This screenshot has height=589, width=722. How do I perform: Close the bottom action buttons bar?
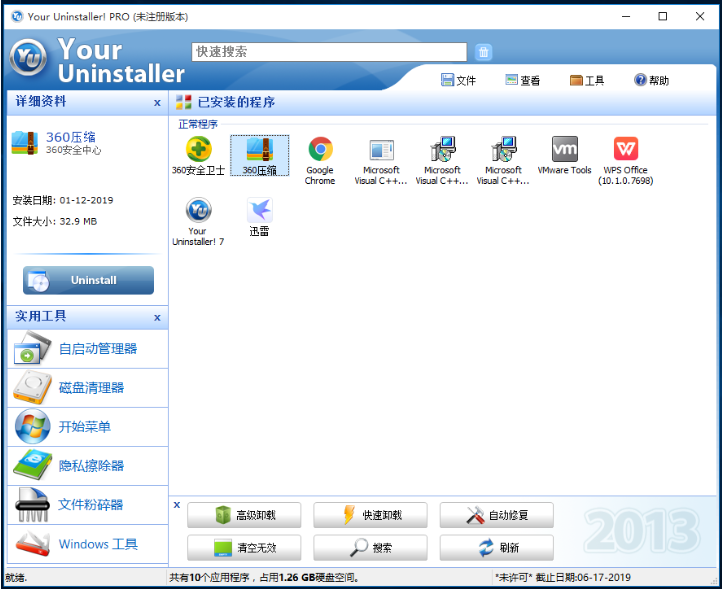tap(177, 505)
